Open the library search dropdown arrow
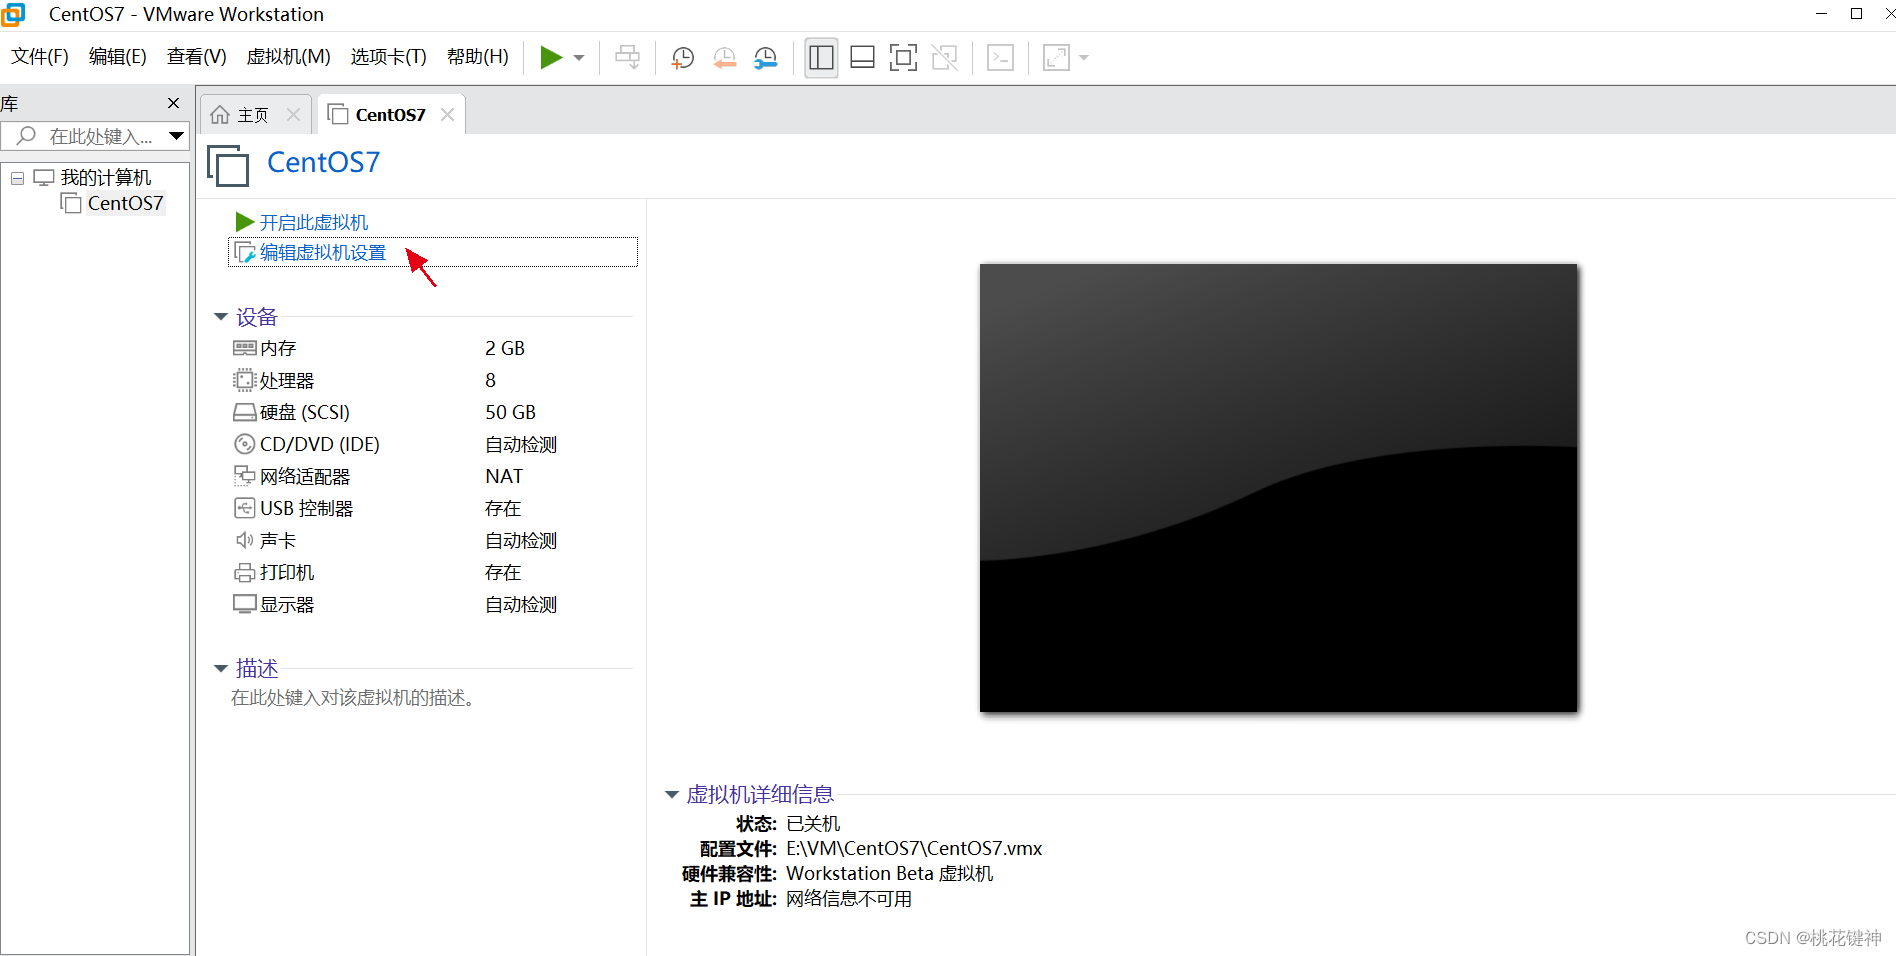Image resolution: width=1896 pixels, height=956 pixels. [x=177, y=136]
